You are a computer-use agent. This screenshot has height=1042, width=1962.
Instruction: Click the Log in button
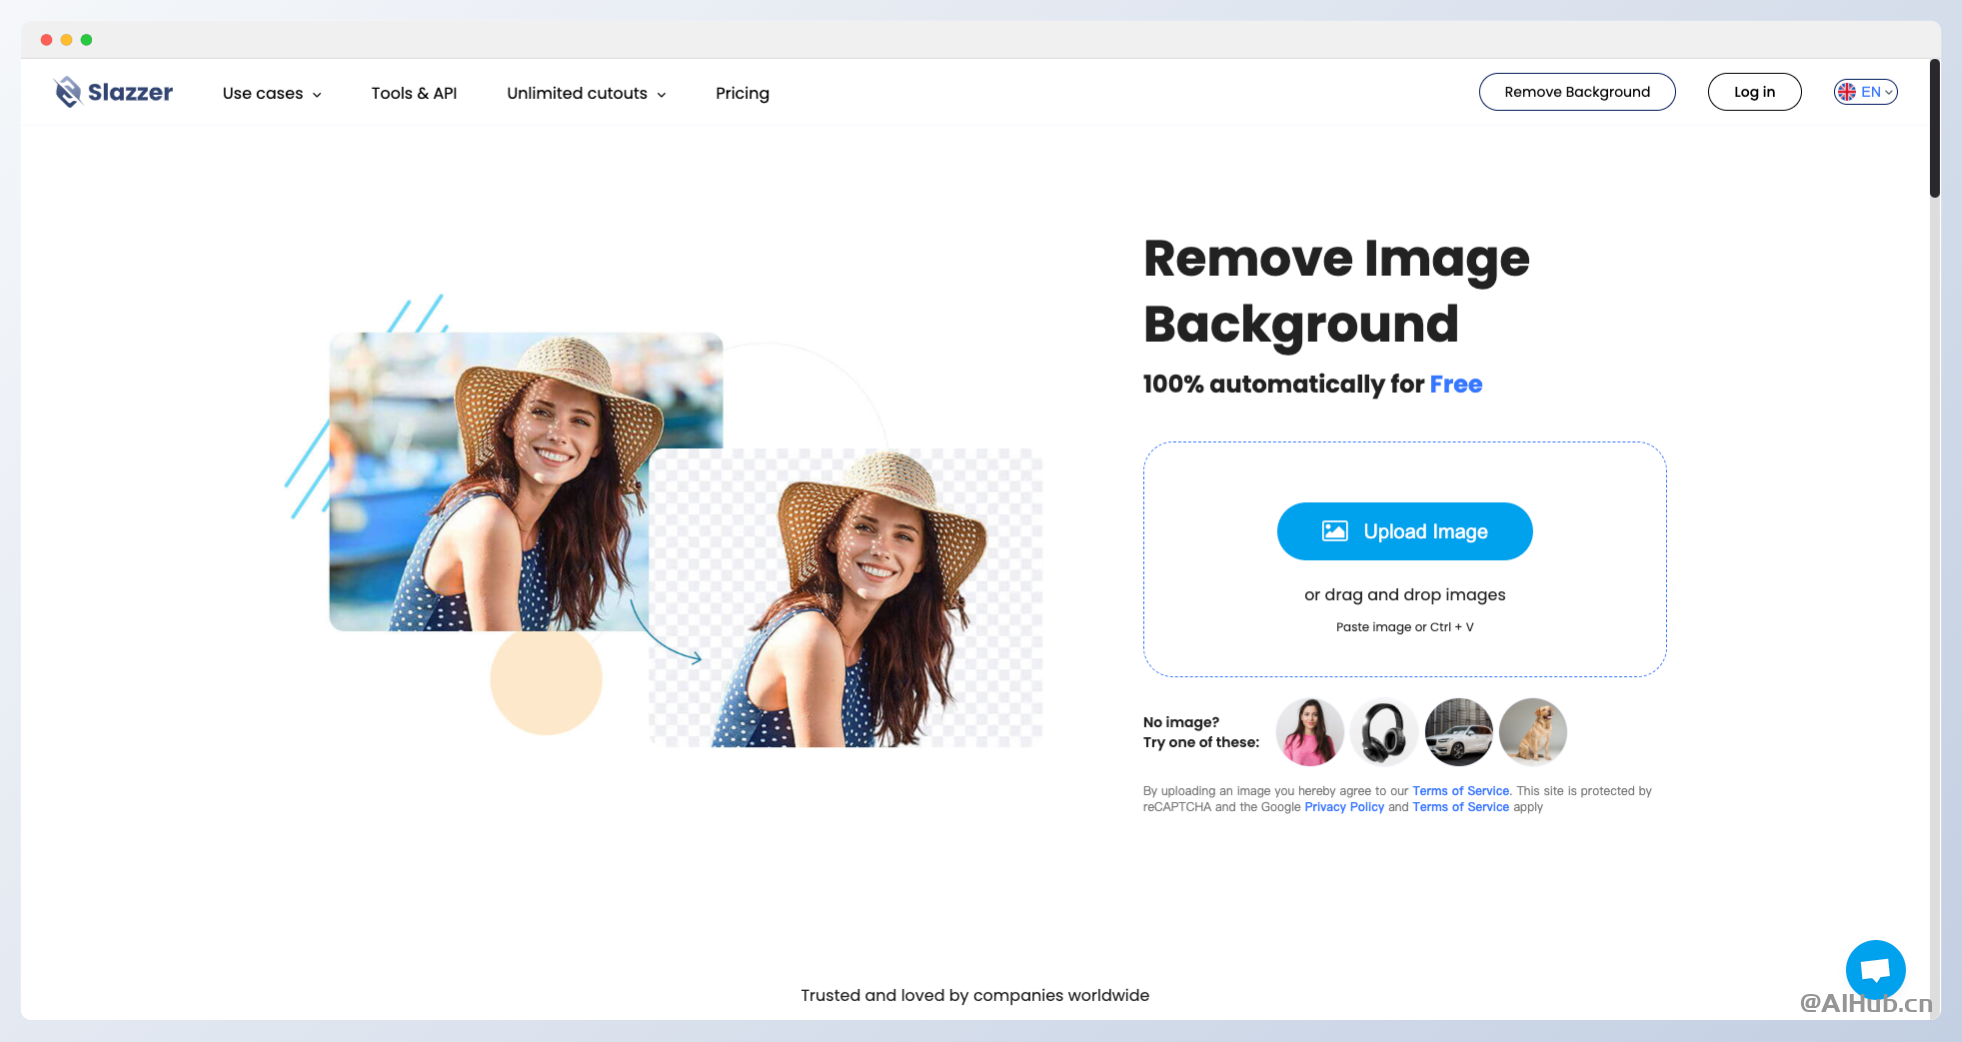[x=1754, y=92]
